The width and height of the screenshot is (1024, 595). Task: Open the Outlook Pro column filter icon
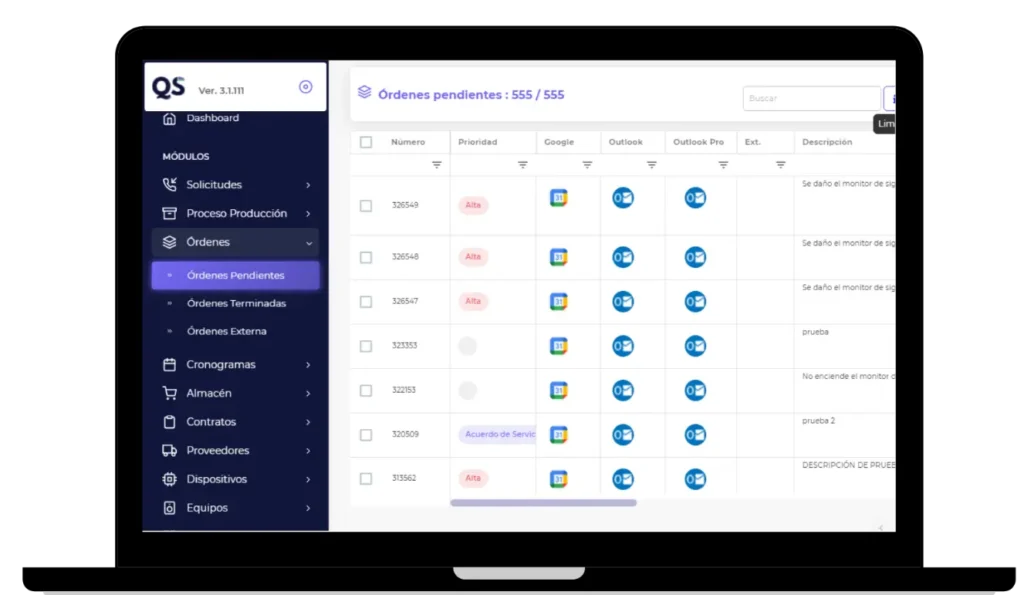tap(723, 165)
